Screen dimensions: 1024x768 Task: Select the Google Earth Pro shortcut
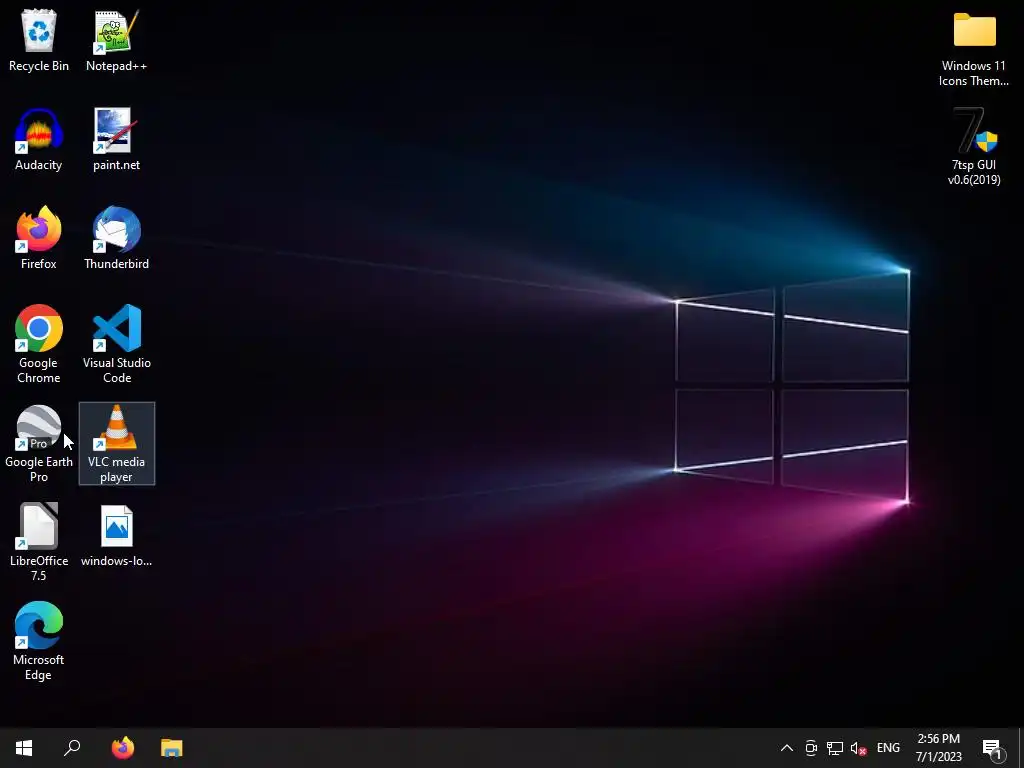(x=39, y=443)
